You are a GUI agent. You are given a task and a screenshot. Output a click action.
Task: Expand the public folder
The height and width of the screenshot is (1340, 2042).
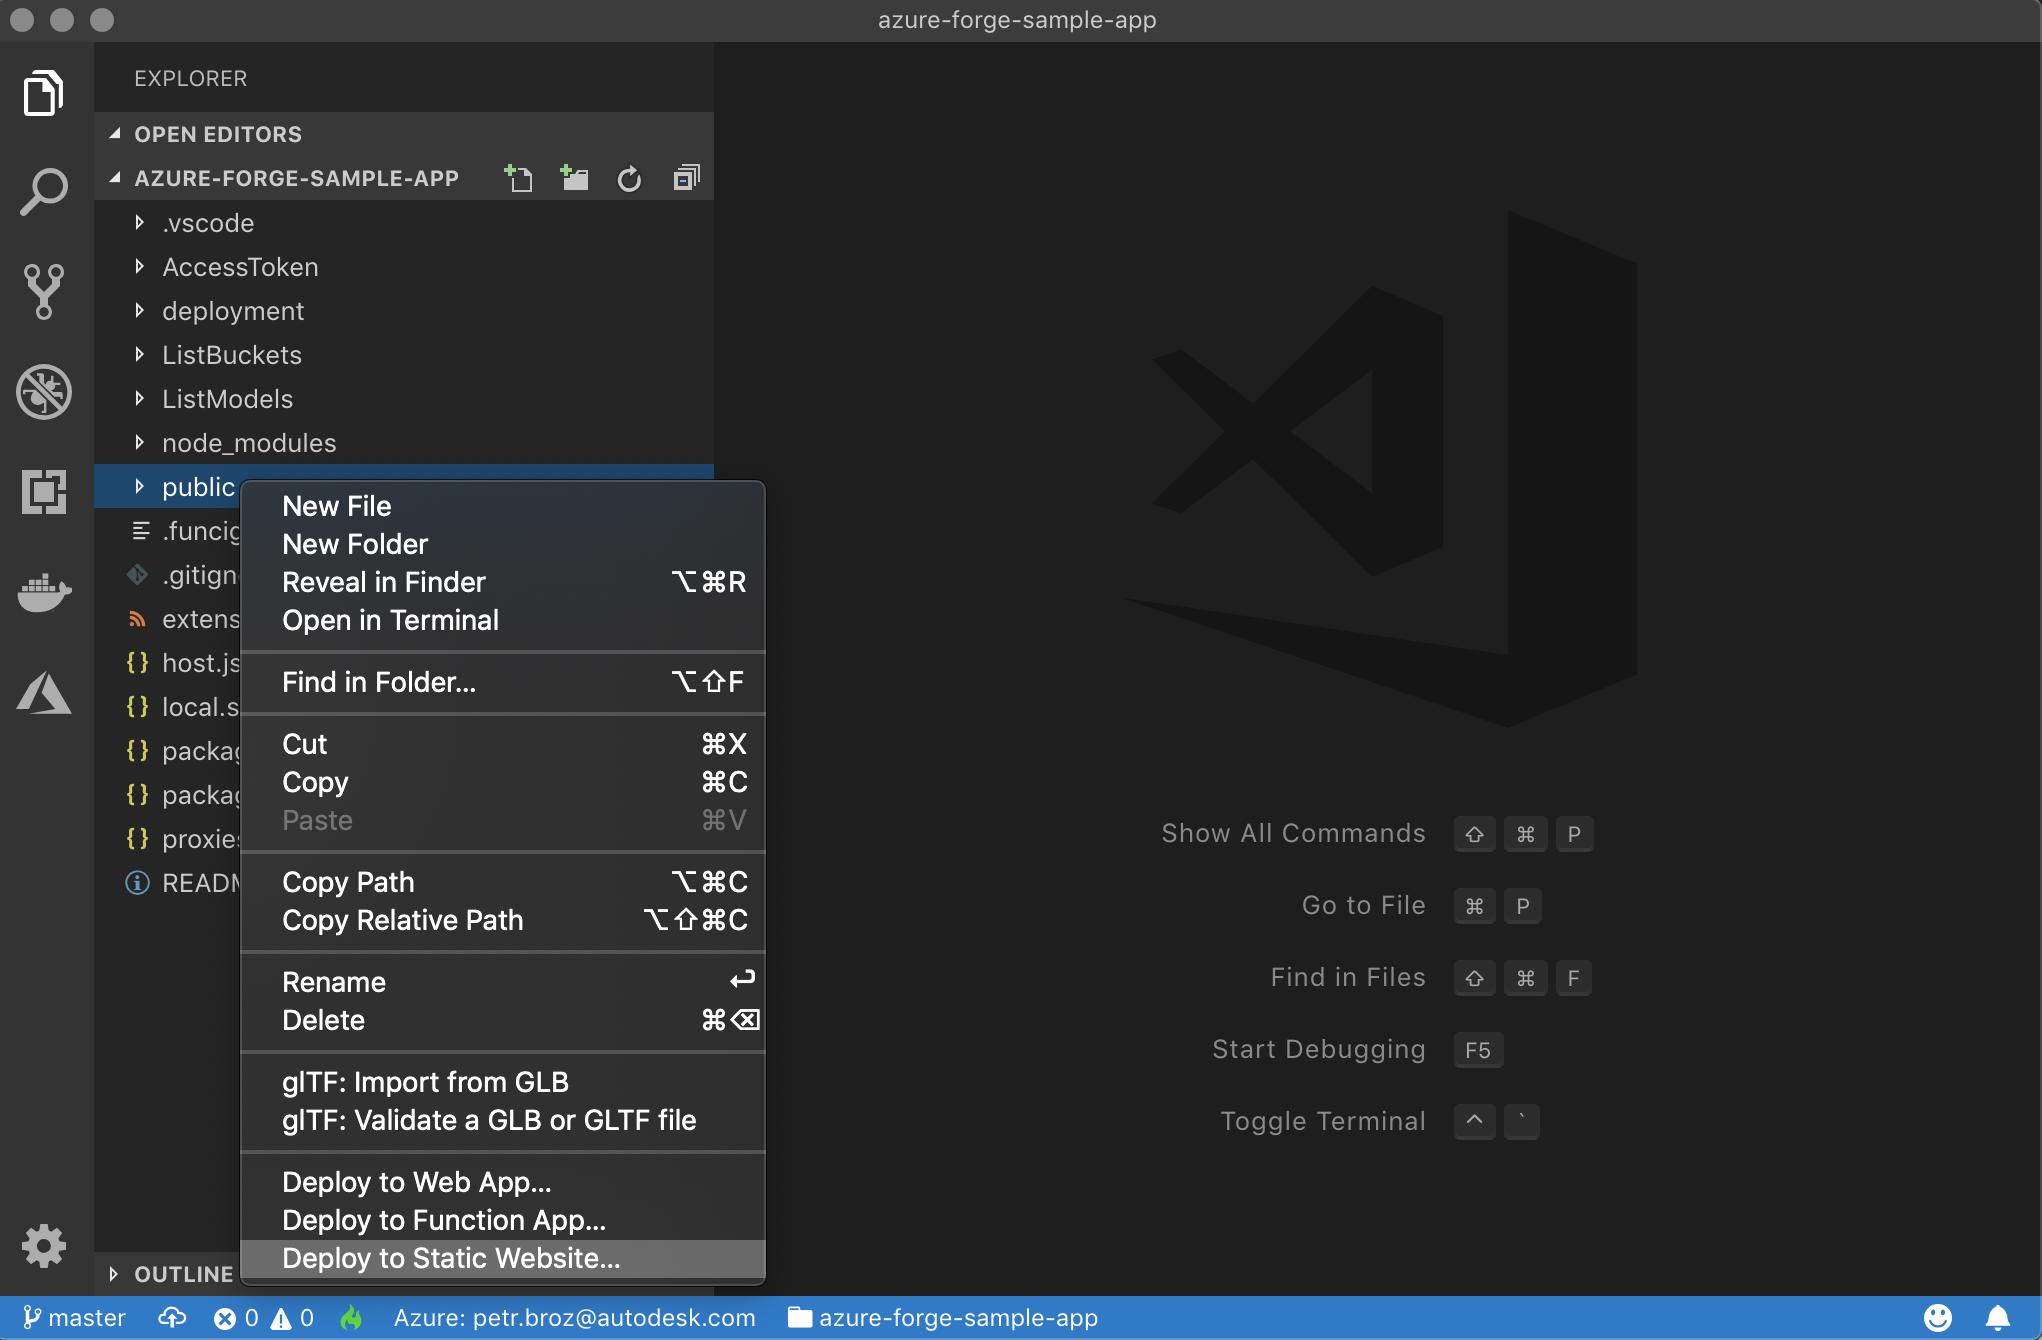pyautogui.click(x=168, y=487)
